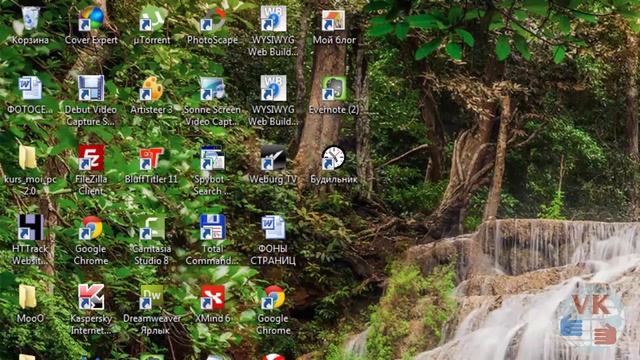This screenshot has width=640, height=360.
Task: Select the XMind 6 icon
Action: [212, 297]
